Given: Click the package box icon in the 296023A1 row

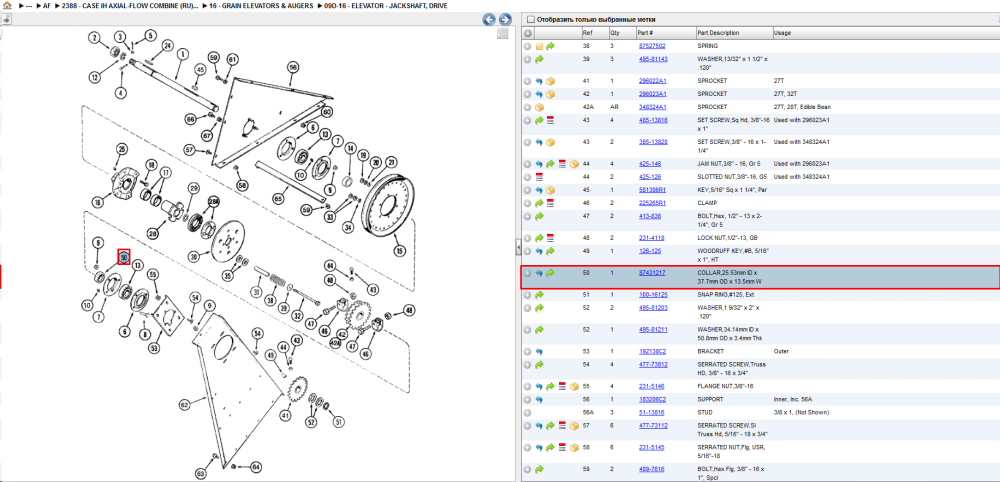Looking at the screenshot, I should click(550, 94).
